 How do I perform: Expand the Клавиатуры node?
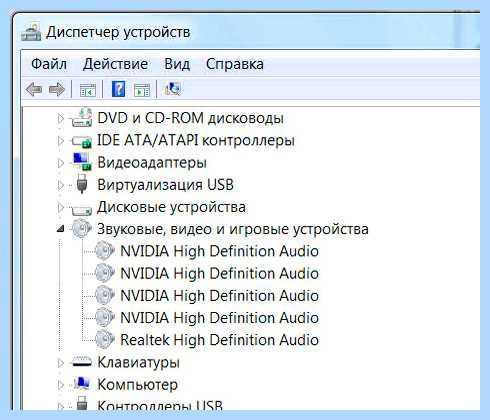click(61, 362)
